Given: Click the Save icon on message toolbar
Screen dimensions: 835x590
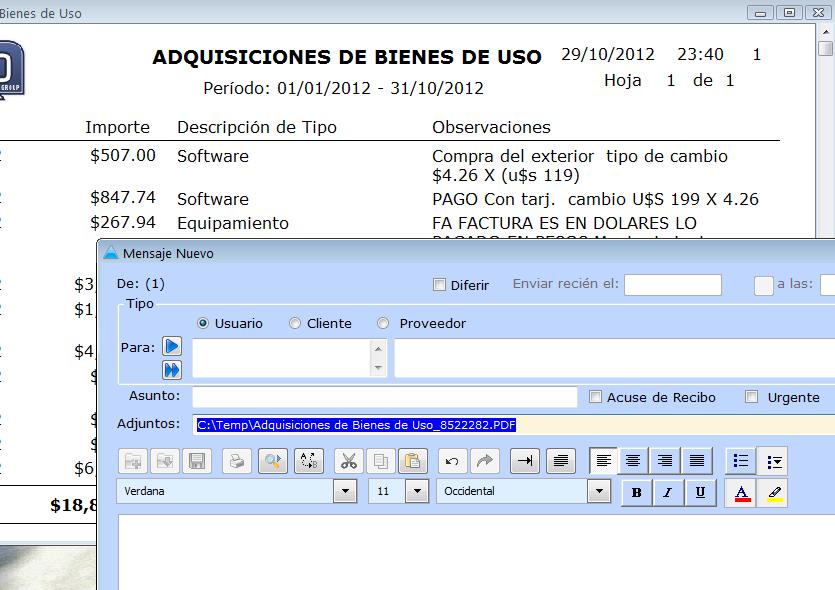Looking at the screenshot, I should (x=196, y=461).
